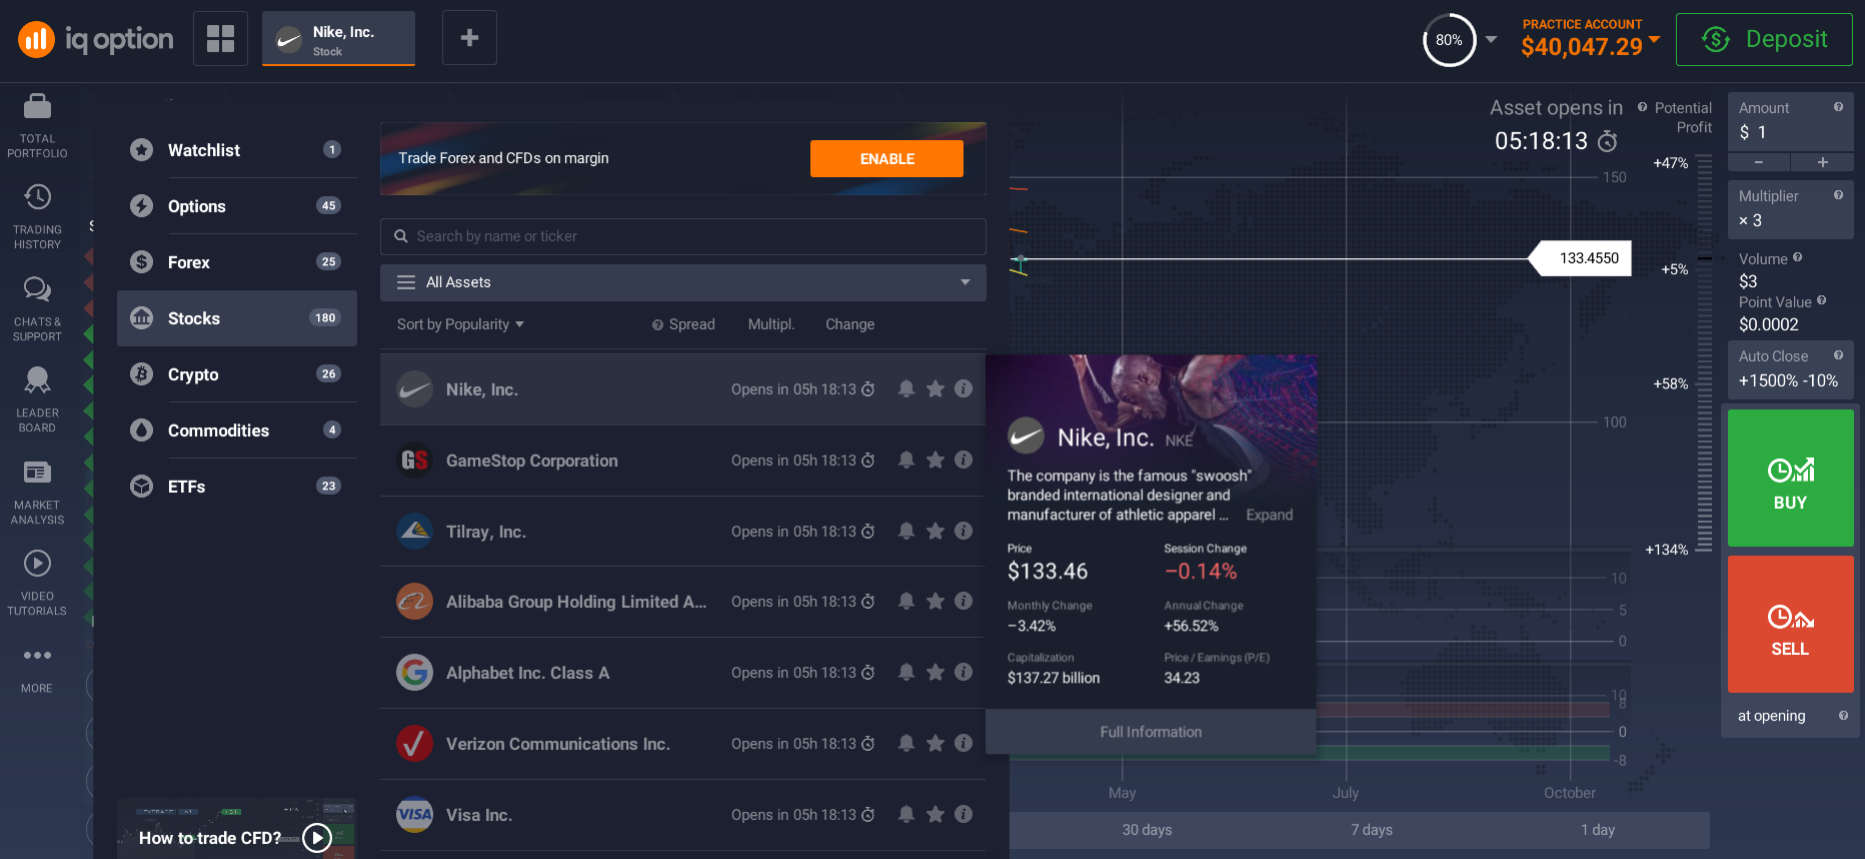Open the Total Portfolio briefcase icon
The height and width of the screenshot is (859, 1865).
(x=37, y=106)
